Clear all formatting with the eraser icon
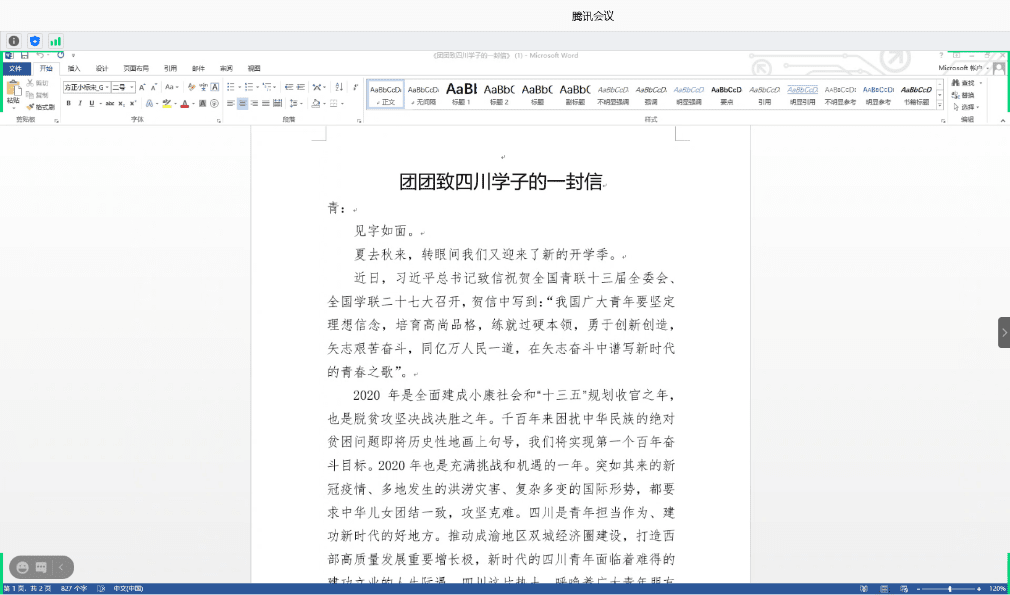 coord(191,87)
